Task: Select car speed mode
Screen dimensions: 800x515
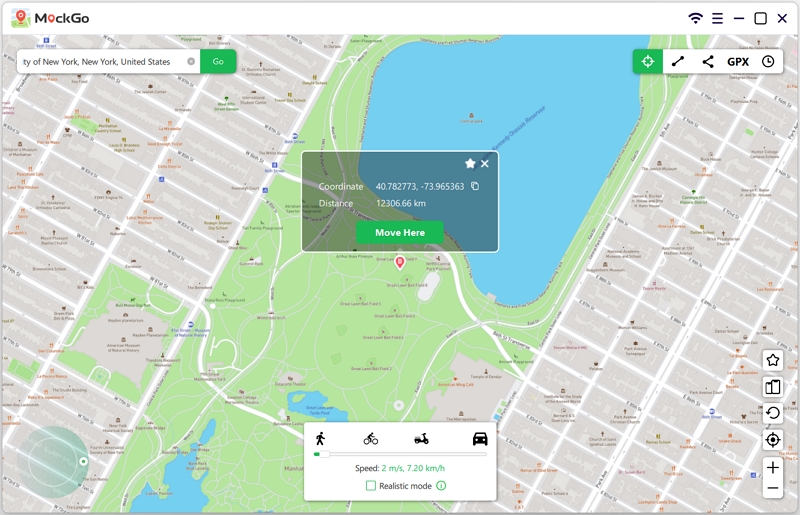Action: [x=480, y=438]
